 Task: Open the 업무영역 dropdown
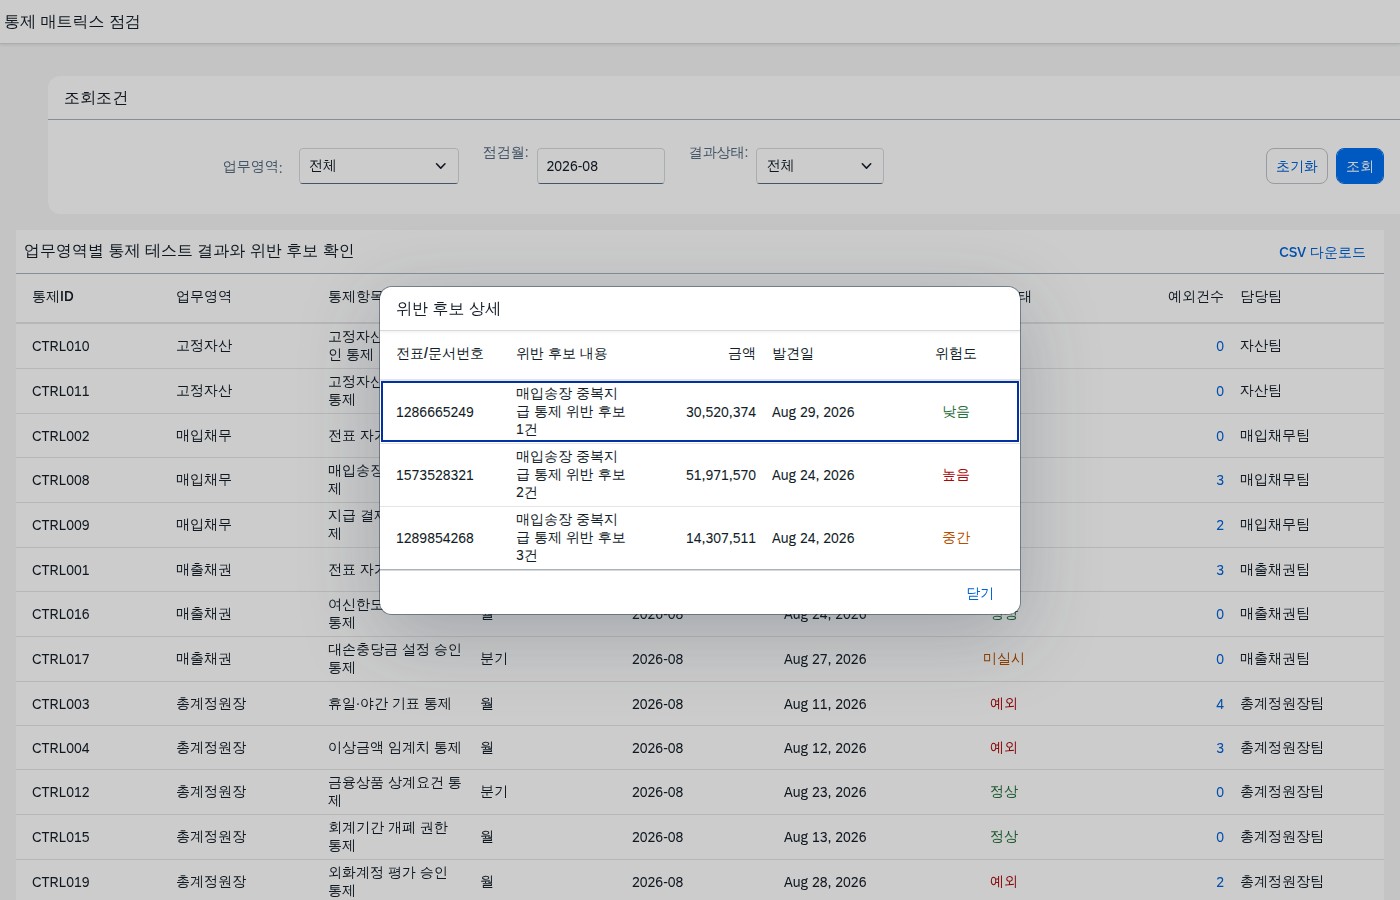[378, 166]
